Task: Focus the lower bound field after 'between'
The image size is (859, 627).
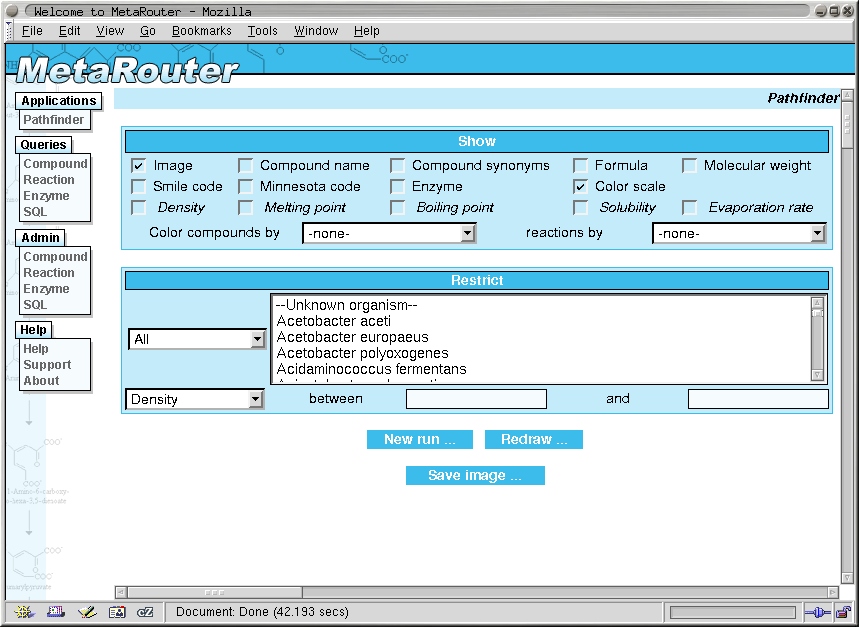Action: click(476, 399)
